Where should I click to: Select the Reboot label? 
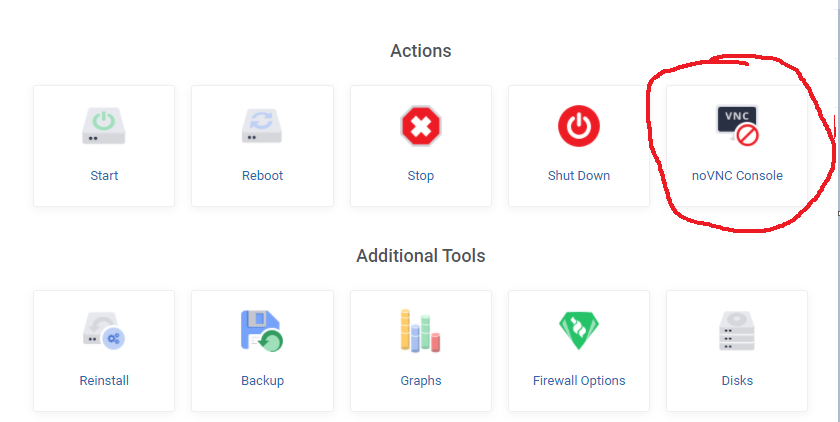click(262, 176)
